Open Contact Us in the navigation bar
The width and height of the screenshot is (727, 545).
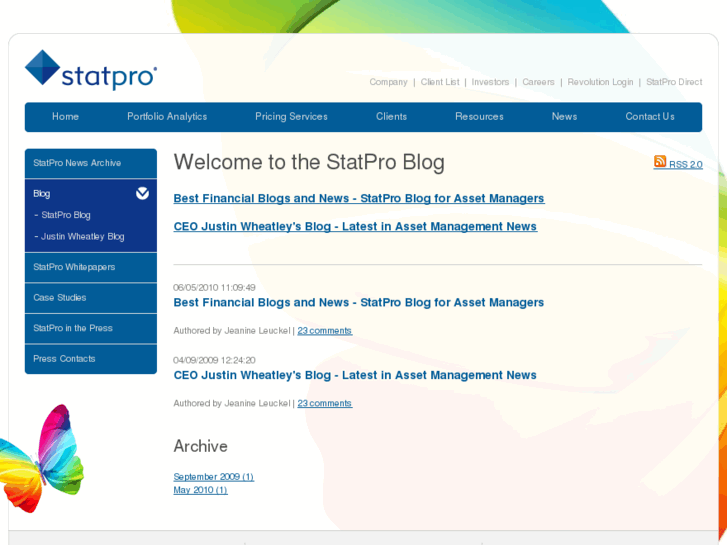[650, 116]
